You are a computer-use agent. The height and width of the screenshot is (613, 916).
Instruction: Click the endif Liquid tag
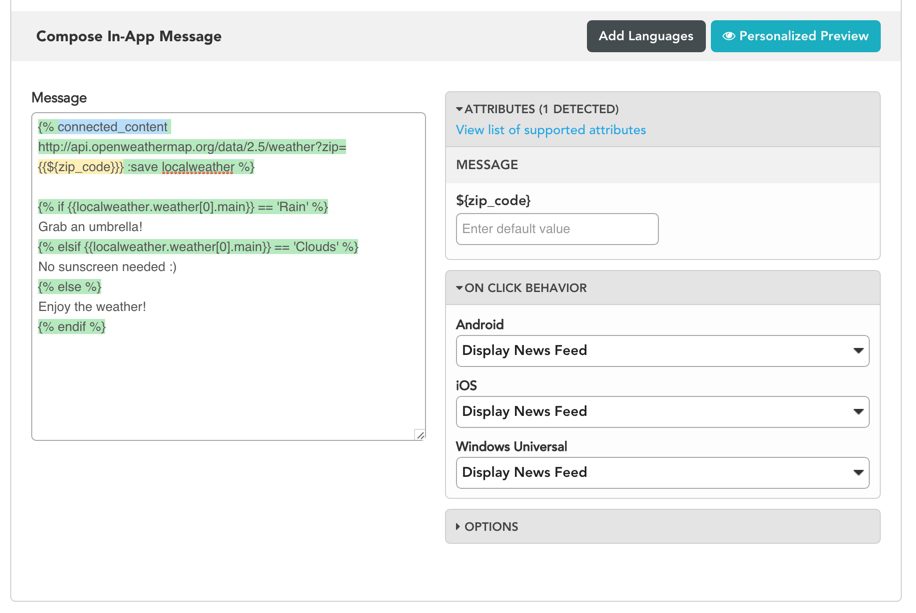point(71,327)
